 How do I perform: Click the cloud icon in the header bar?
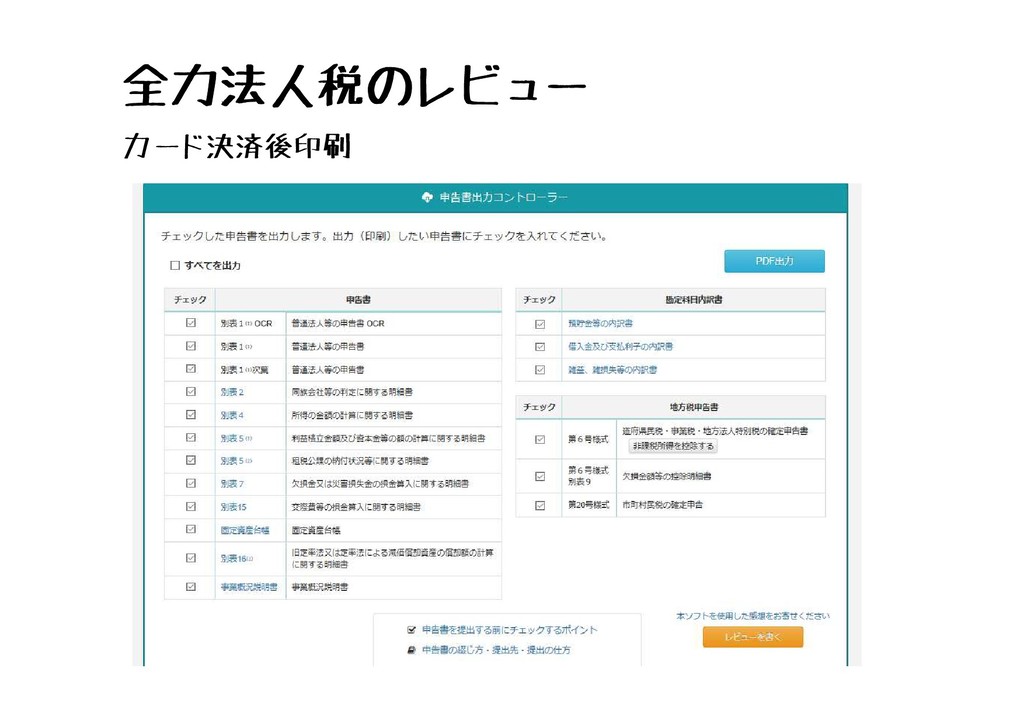click(427, 197)
